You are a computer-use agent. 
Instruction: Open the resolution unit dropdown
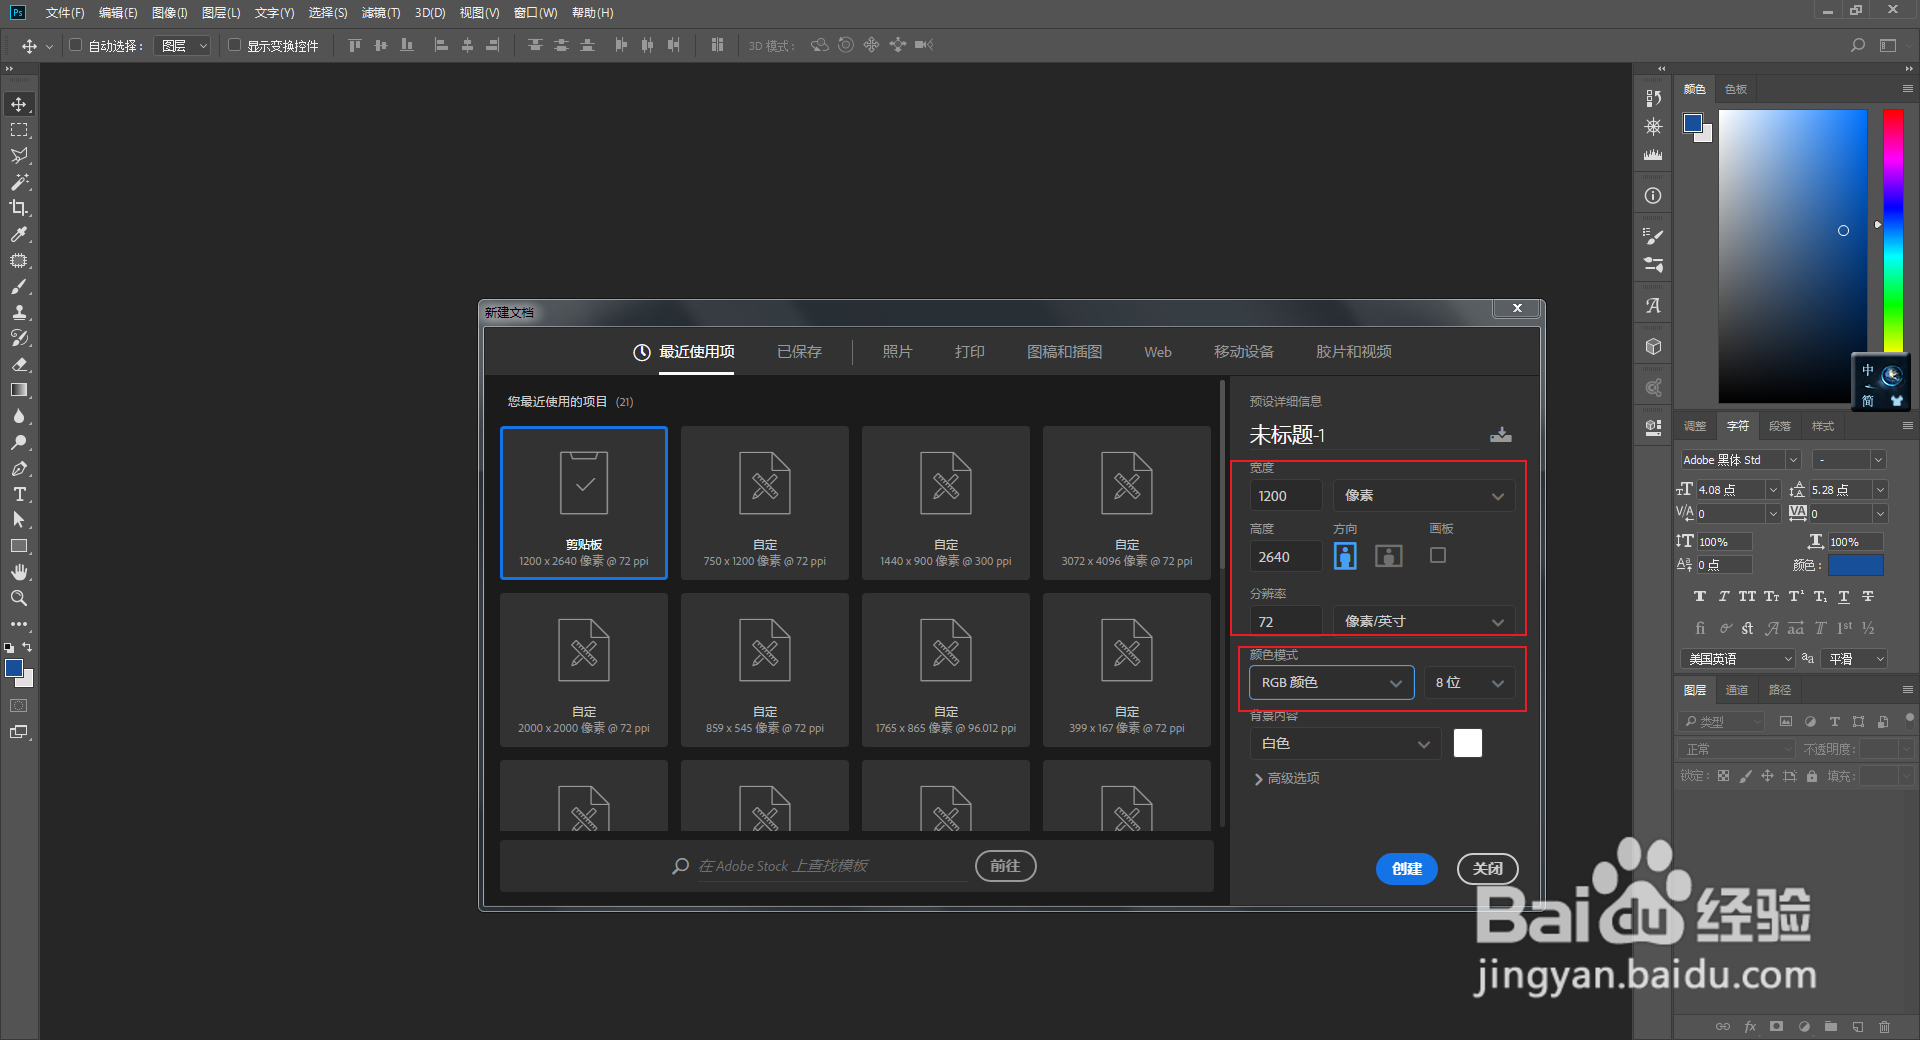(x=1424, y=621)
